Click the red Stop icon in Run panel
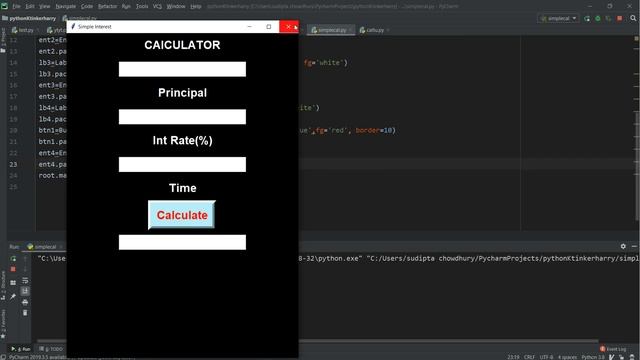Image resolution: width=640 pixels, height=360 pixels. click(13, 269)
